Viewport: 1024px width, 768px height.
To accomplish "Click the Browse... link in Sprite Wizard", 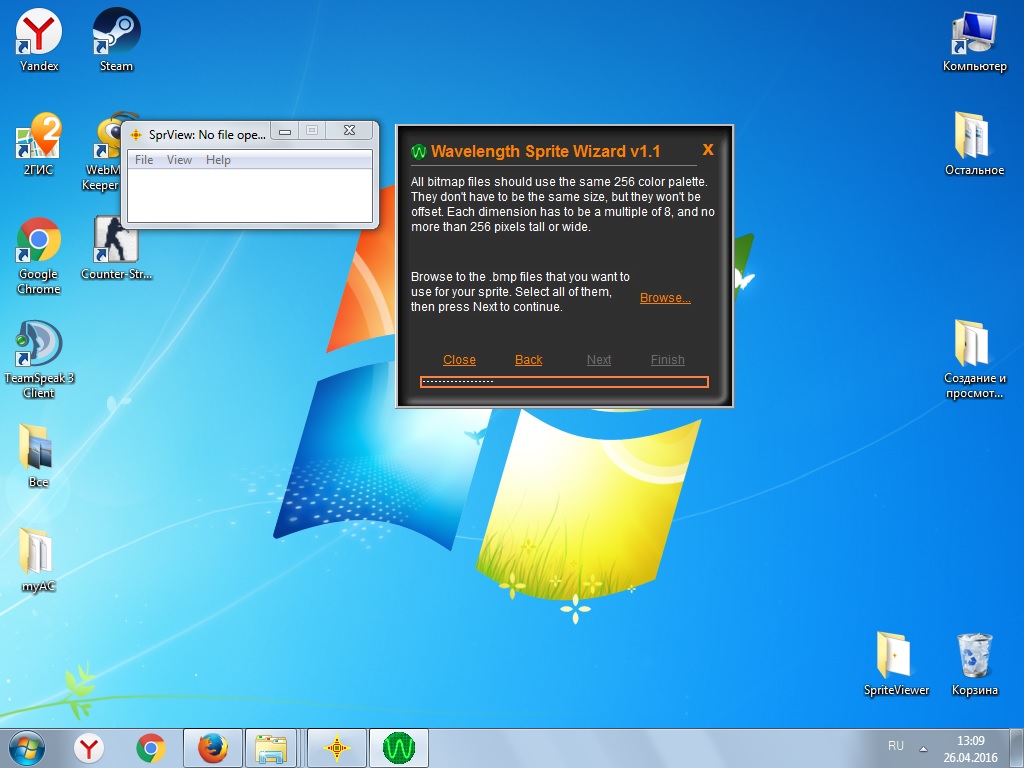I will click(665, 298).
